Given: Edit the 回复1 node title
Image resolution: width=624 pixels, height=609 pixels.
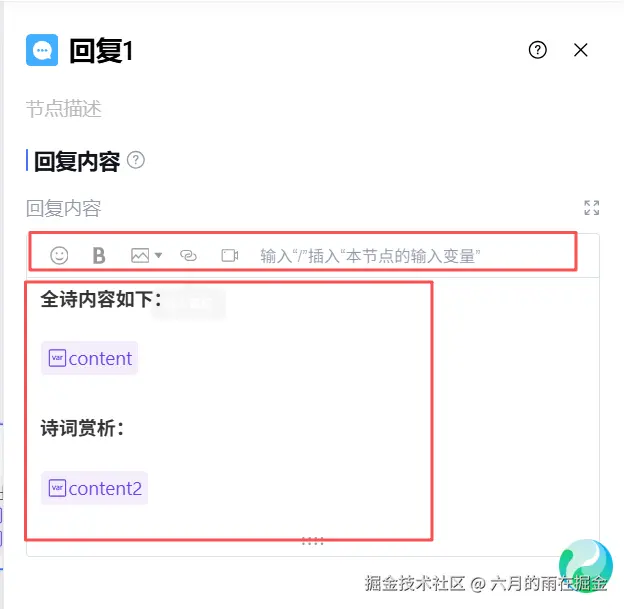Looking at the screenshot, I should (x=101, y=51).
